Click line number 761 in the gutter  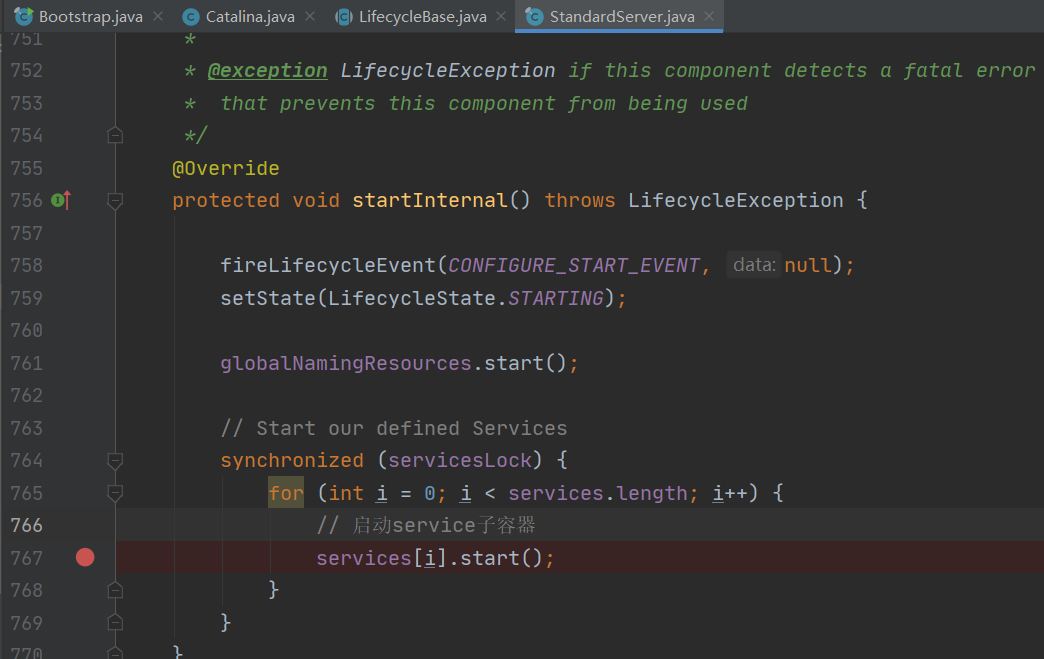(x=27, y=363)
